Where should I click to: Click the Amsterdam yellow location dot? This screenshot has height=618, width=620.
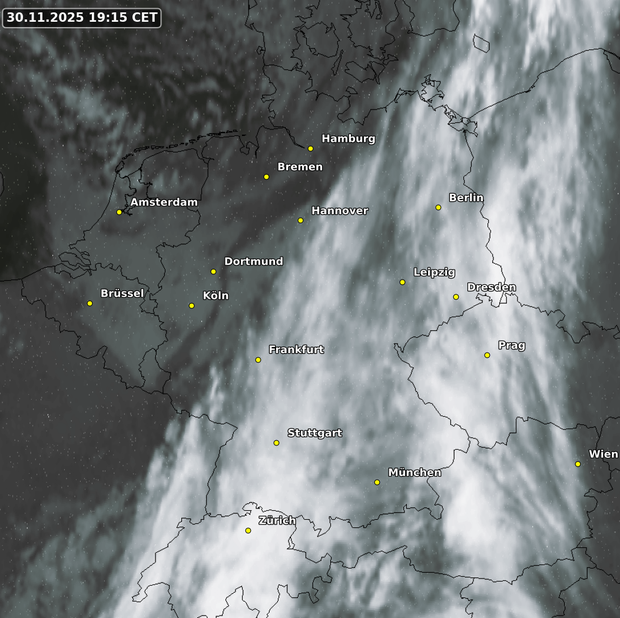[x=119, y=212]
